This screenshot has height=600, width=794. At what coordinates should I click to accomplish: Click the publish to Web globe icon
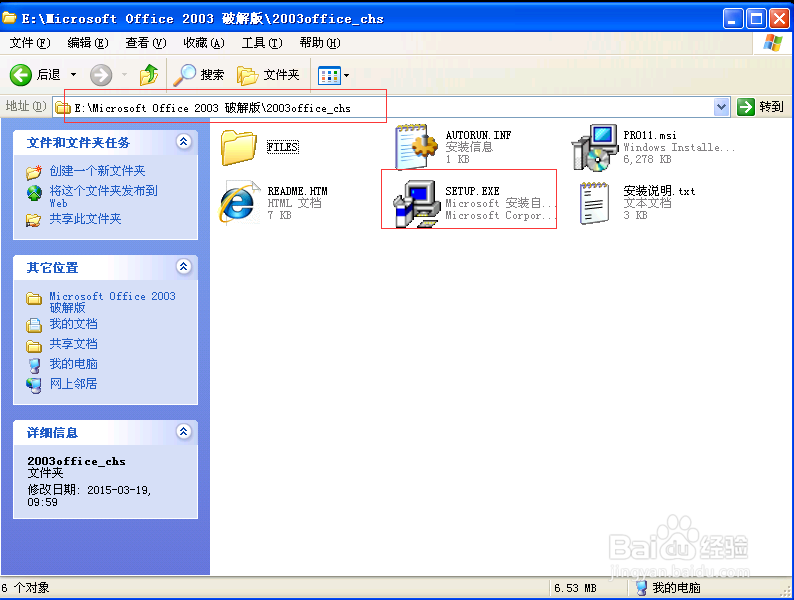34,193
